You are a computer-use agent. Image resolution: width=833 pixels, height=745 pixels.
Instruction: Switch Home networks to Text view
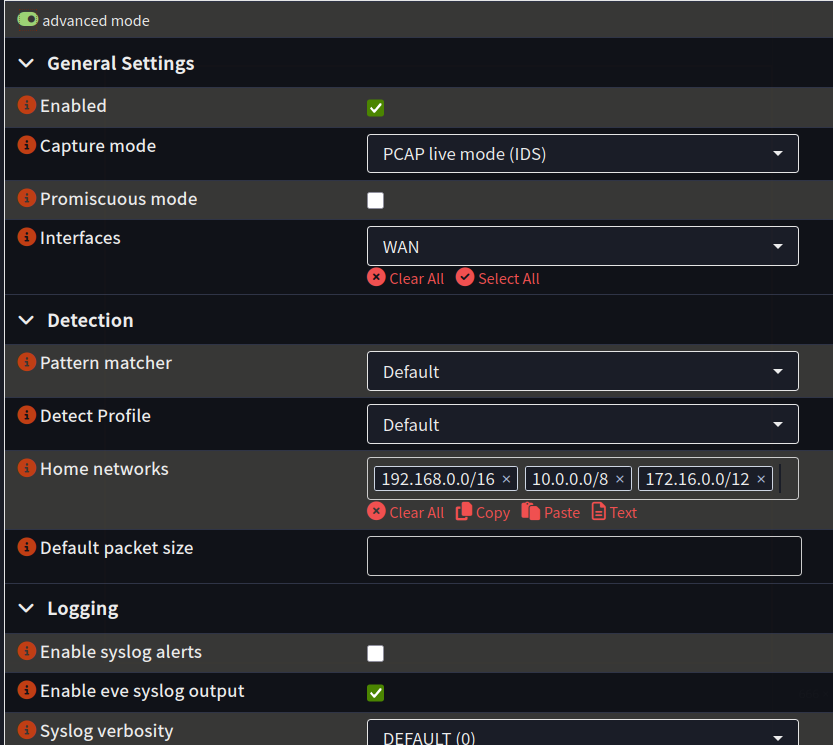pos(614,512)
